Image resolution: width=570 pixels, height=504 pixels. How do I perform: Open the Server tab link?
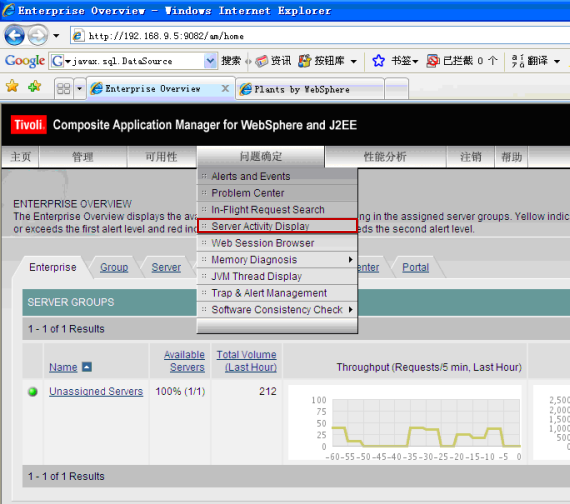click(x=166, y=267)
